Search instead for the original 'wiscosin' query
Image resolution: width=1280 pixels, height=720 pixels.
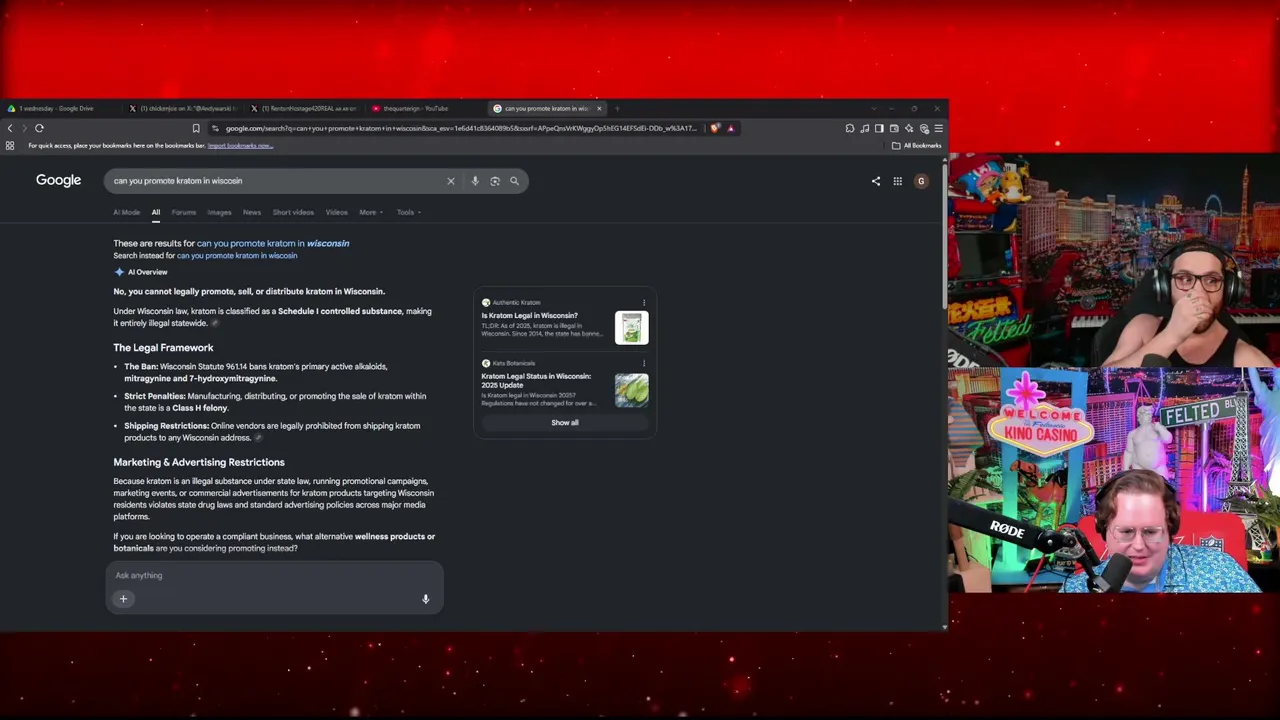[x=237, y=256]
